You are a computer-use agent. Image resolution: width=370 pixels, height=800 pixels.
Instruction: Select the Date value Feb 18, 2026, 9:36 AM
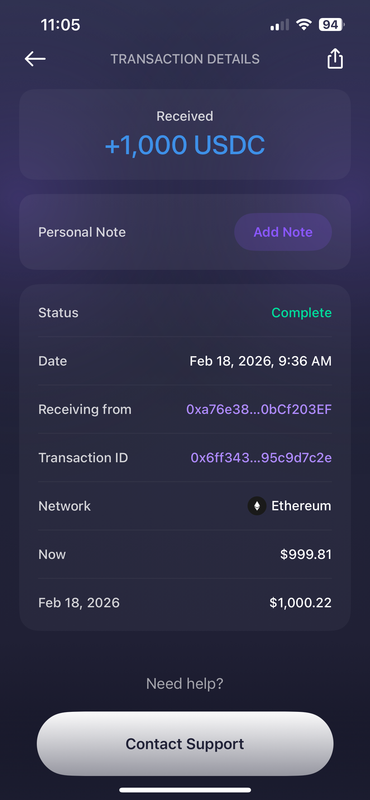click(261, 362)
